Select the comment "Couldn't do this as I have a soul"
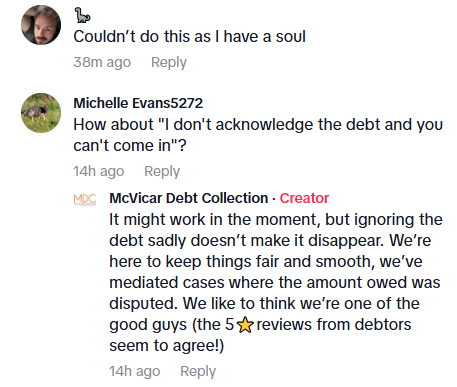Image resolution: width=457 pixels, height=387 pixels. click(189, 37)
